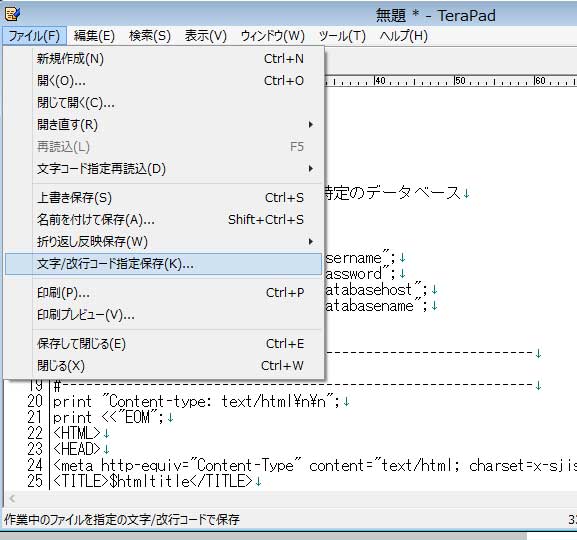This screenshot has width=577, height=540.
Task: Click the status bar message text
Action: [x=121, y=519]
